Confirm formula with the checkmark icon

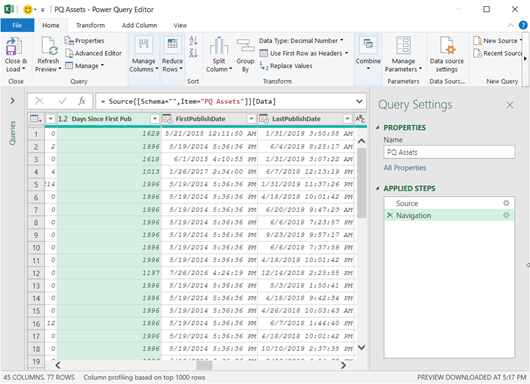62,101
